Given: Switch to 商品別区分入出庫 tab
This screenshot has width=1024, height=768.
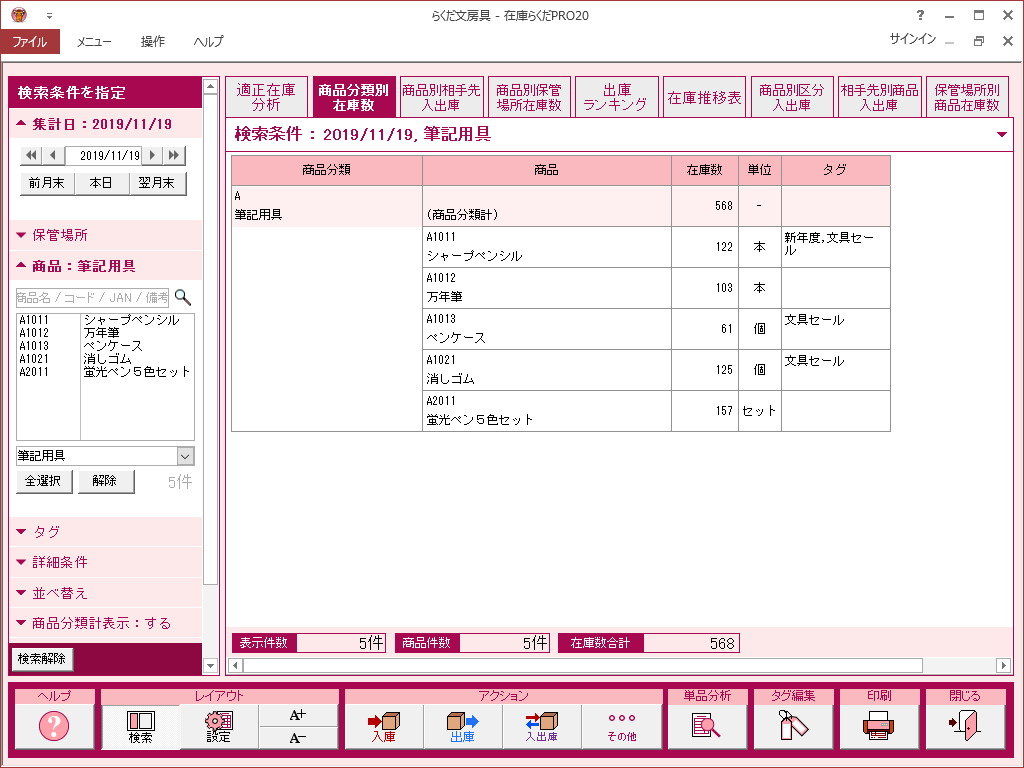Looking at the screenshot, I should point(792,97).
